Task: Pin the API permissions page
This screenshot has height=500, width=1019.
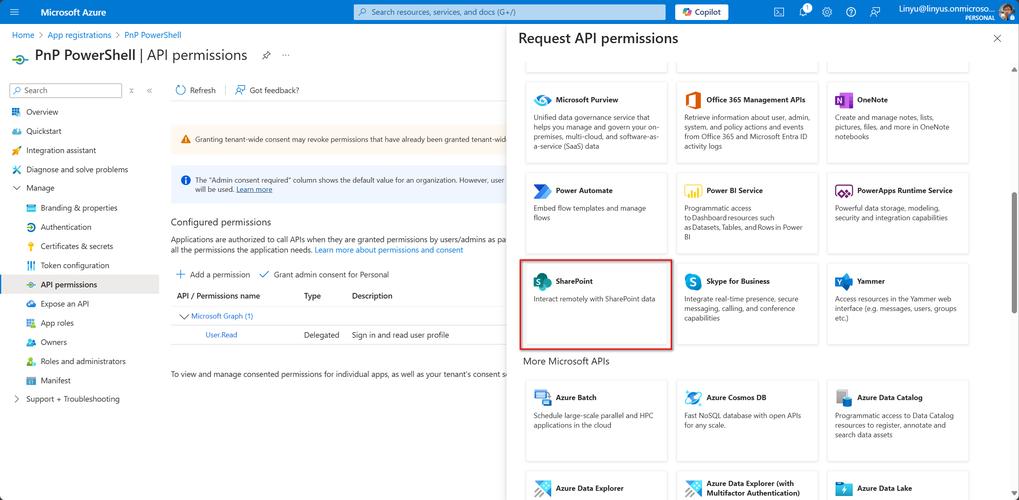Action: (x=266, y=55)
